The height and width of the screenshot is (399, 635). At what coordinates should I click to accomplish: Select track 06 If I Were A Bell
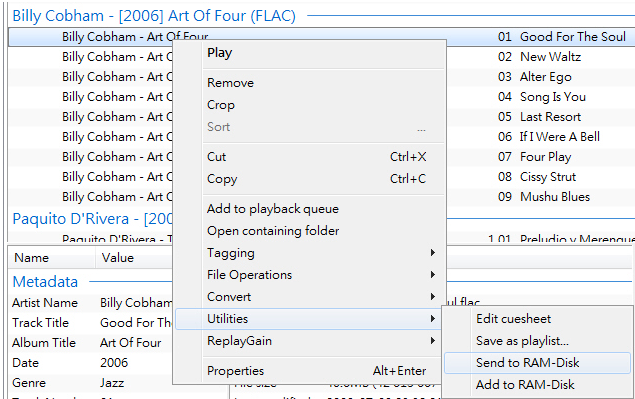point(549,137)
